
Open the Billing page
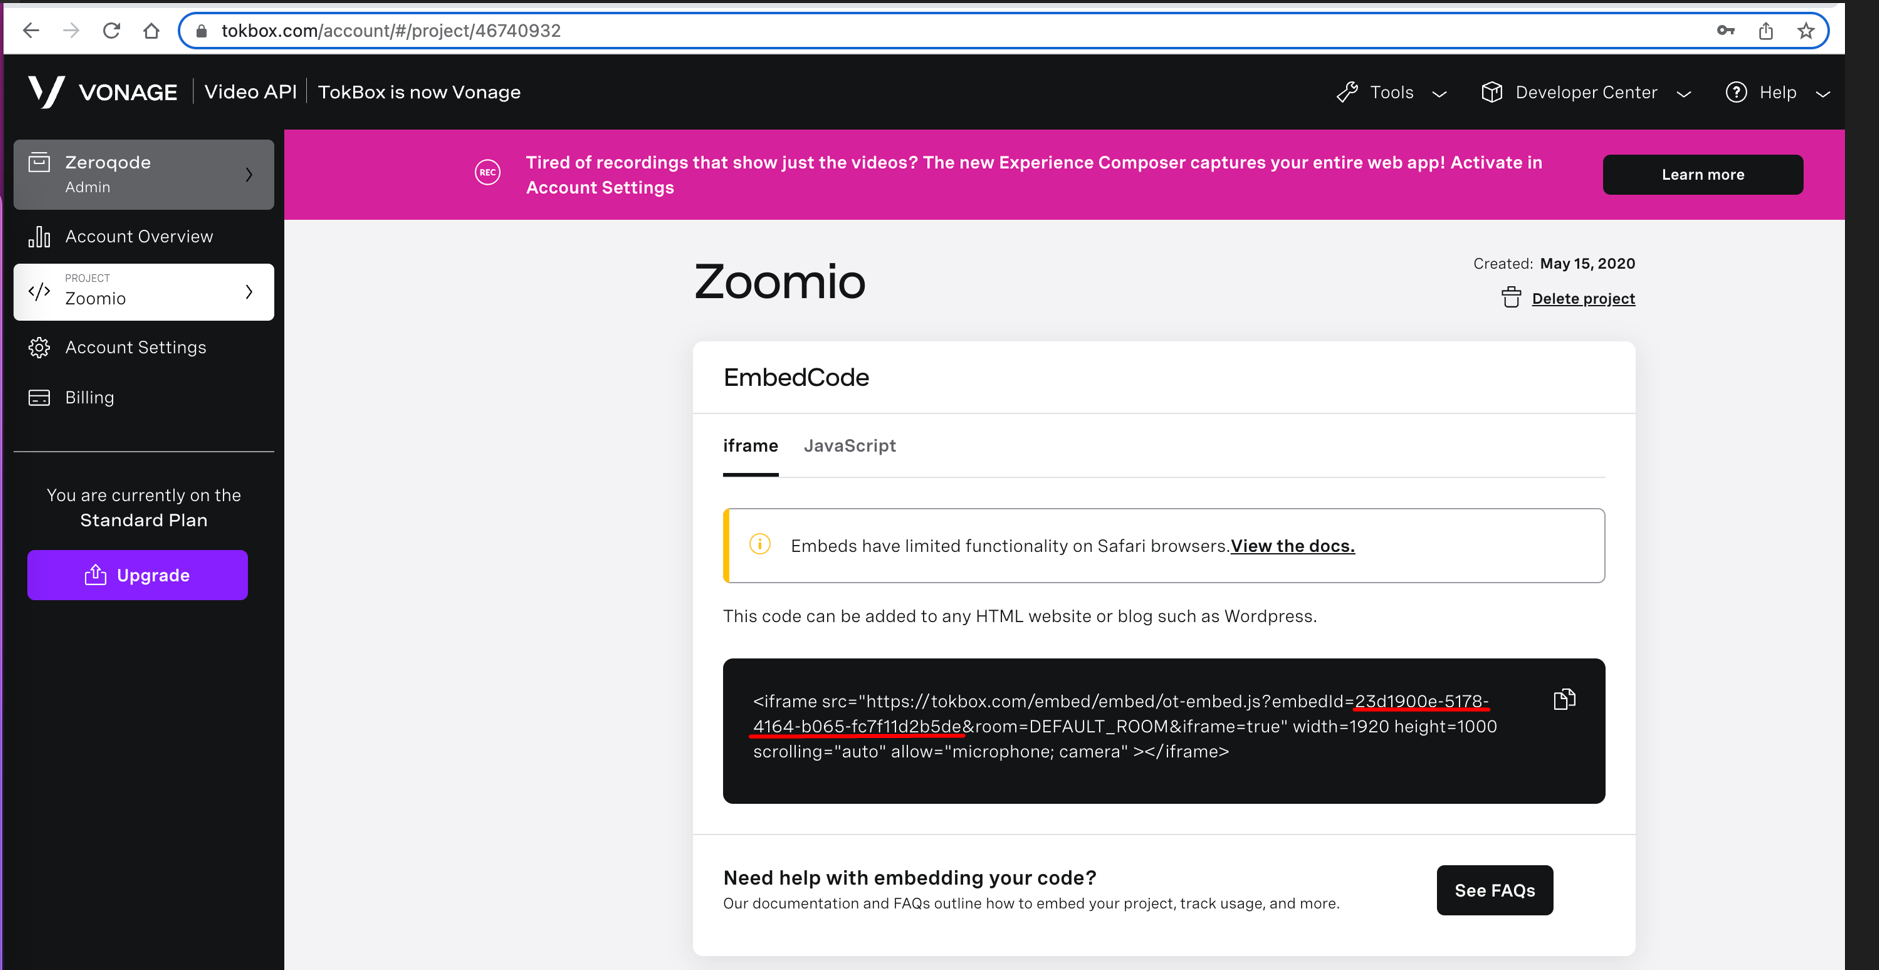[90, 398]
